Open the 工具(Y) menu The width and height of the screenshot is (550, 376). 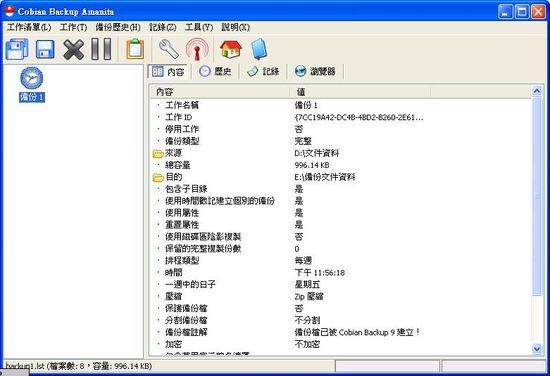point(199,27)
